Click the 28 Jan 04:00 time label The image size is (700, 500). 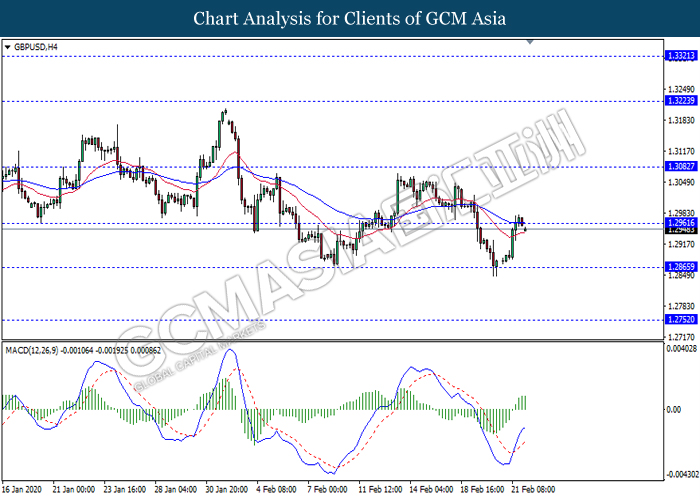point(176,490)
